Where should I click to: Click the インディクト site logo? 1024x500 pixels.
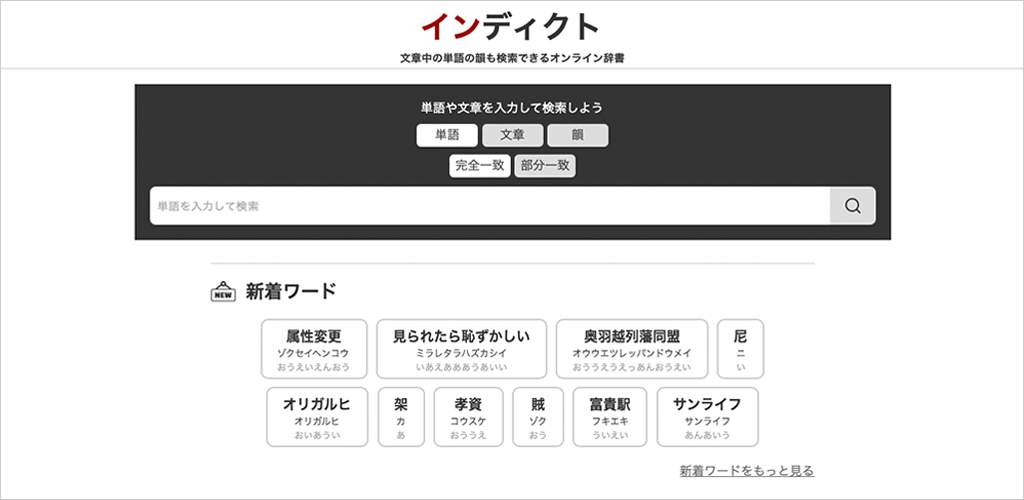(511, 27)
